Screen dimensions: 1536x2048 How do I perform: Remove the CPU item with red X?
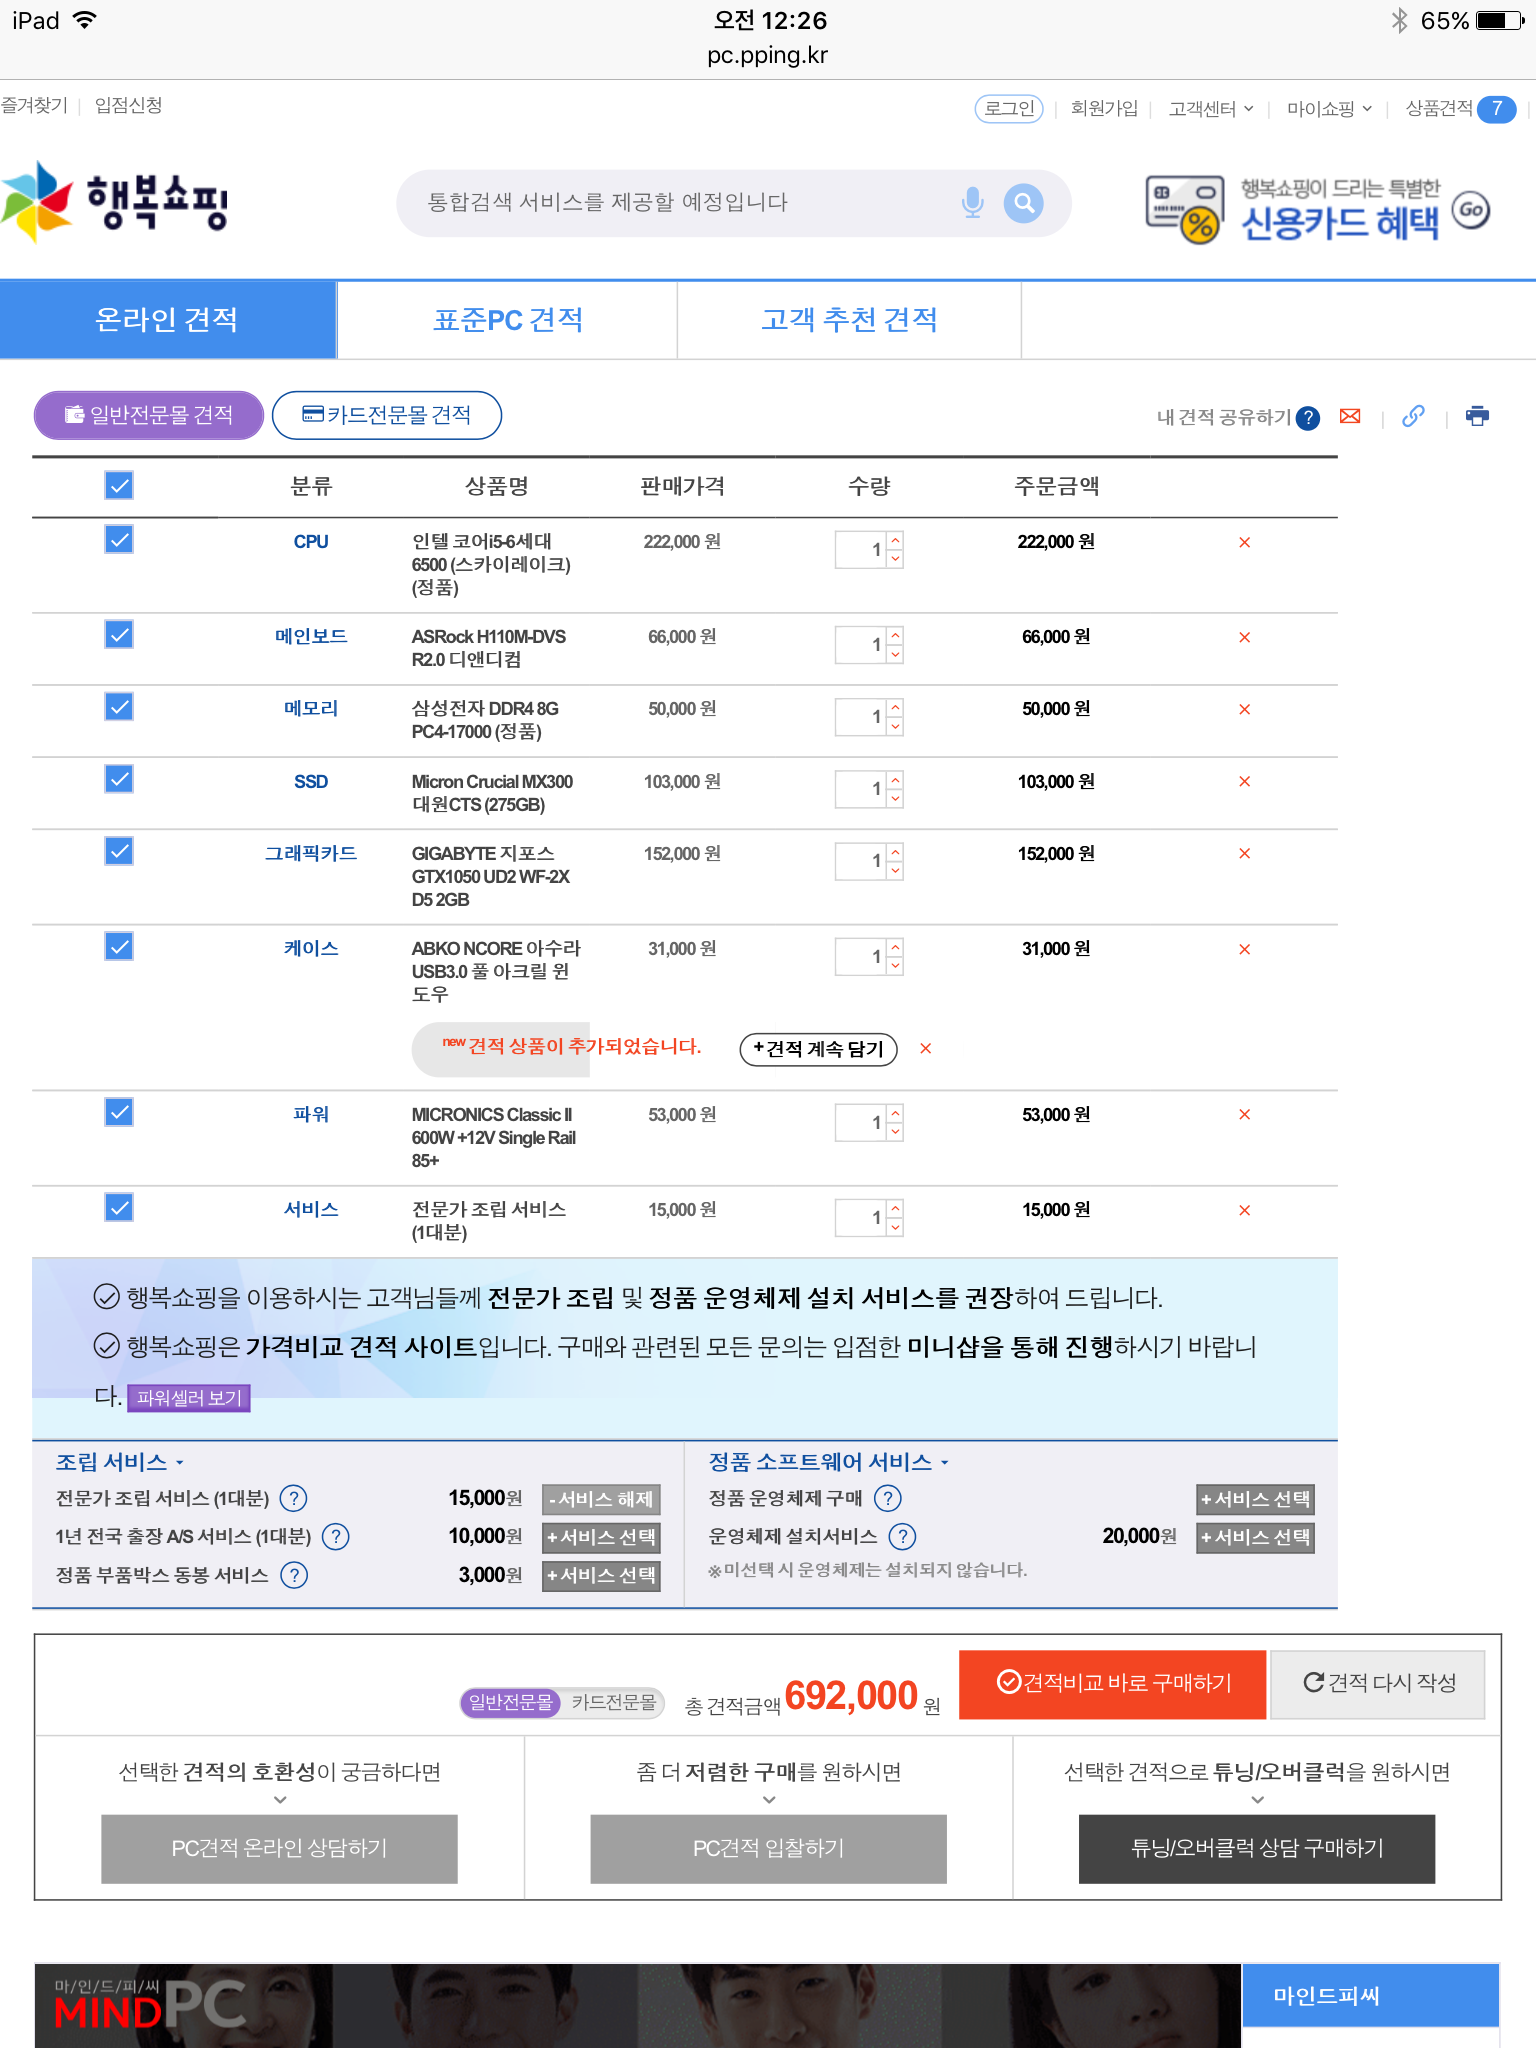(x=1244, y=542)
